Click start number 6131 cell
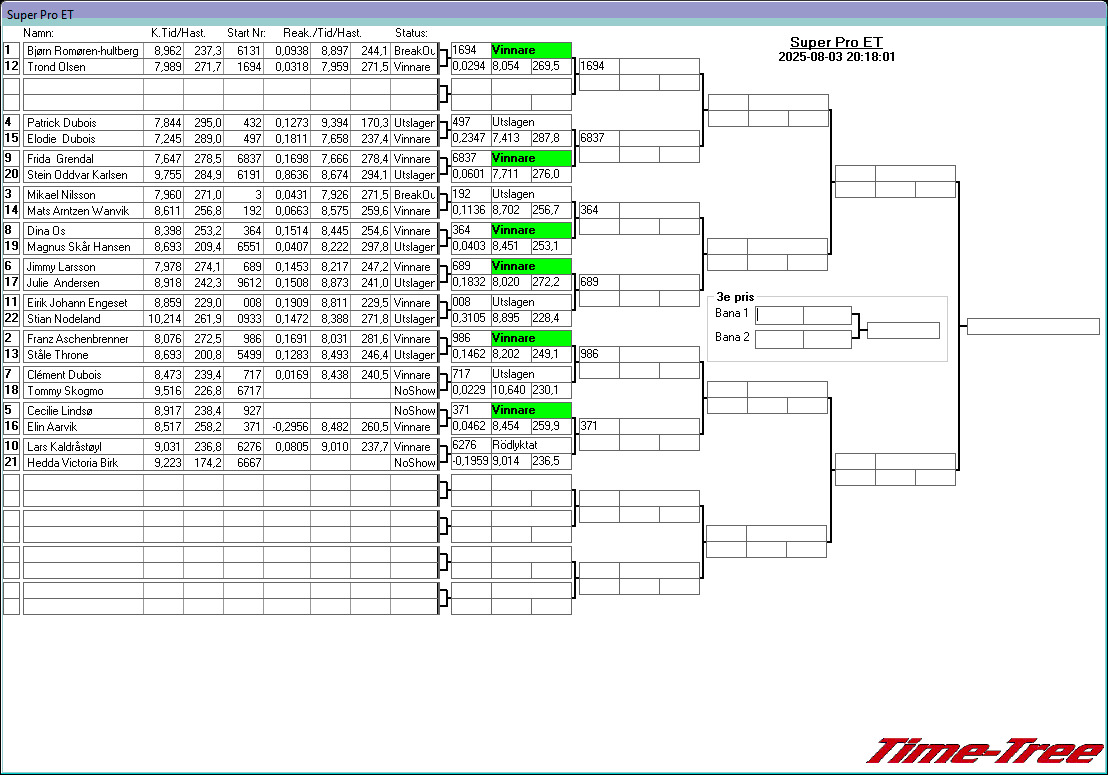The image size is (1108, 775). click(243, 51)
